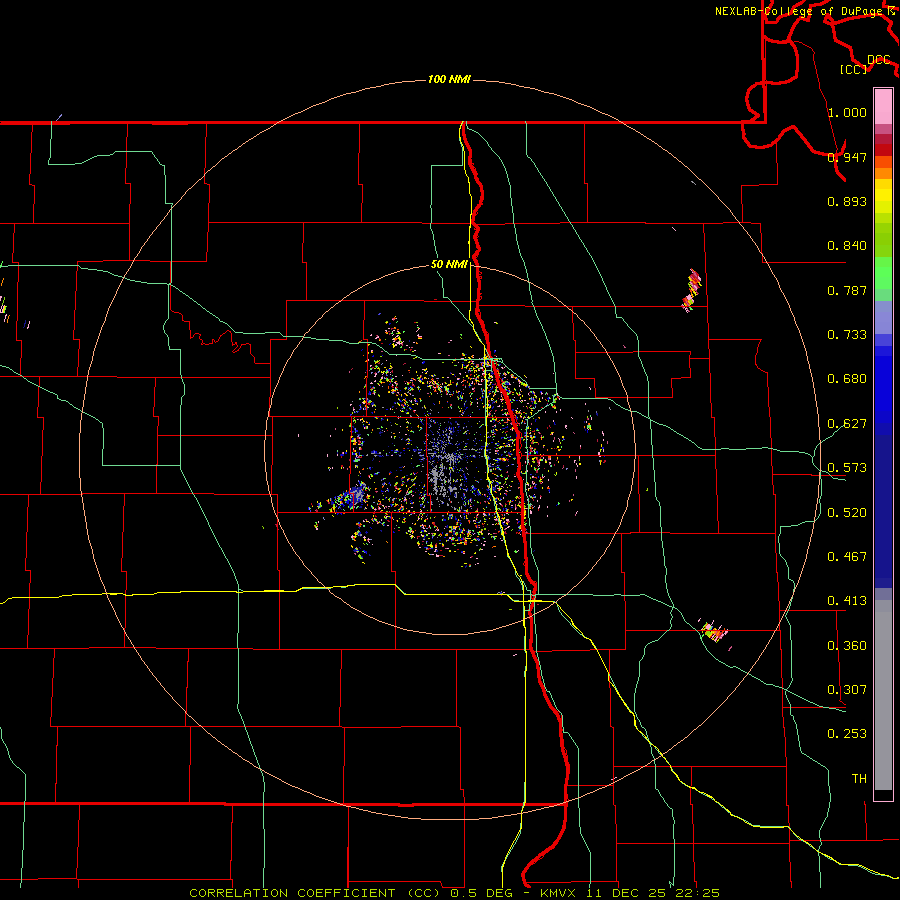
Task: Click the 0.680 legend value
Action: [847, 379]
